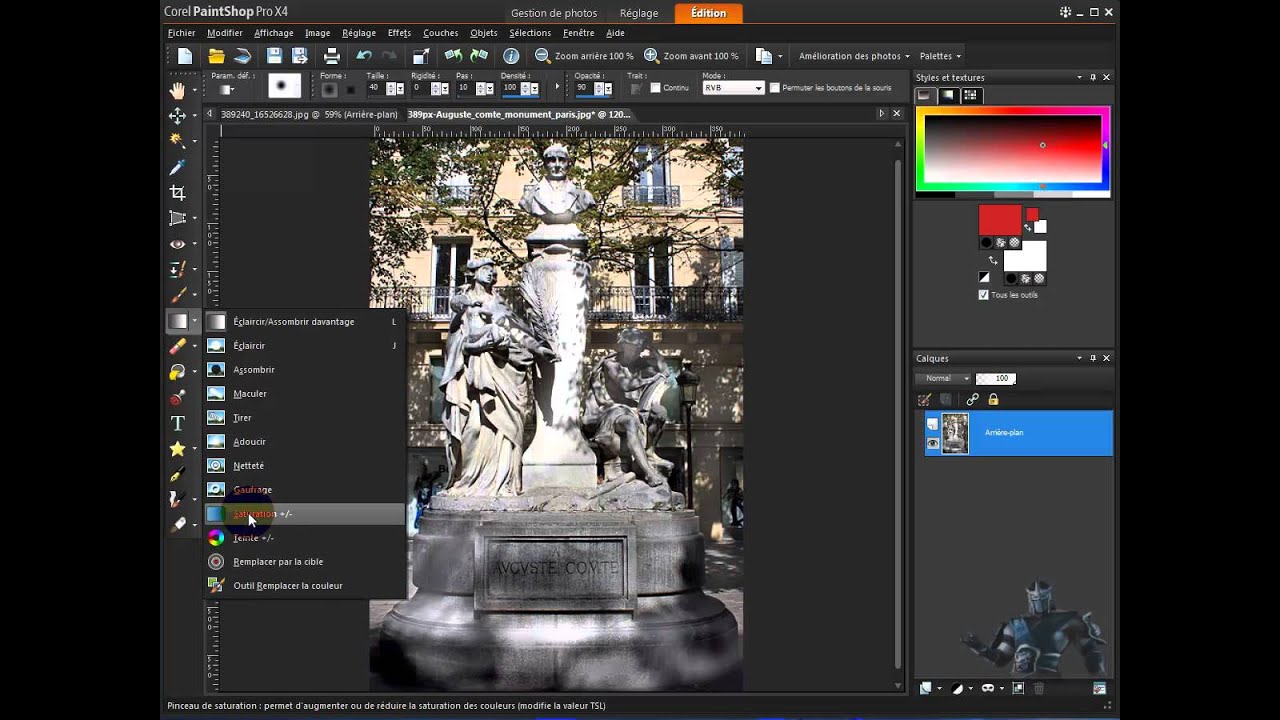The width and height of the screenshot is (1280, 720).
Task: Select the round brush shape
Action: click(329, 89)
